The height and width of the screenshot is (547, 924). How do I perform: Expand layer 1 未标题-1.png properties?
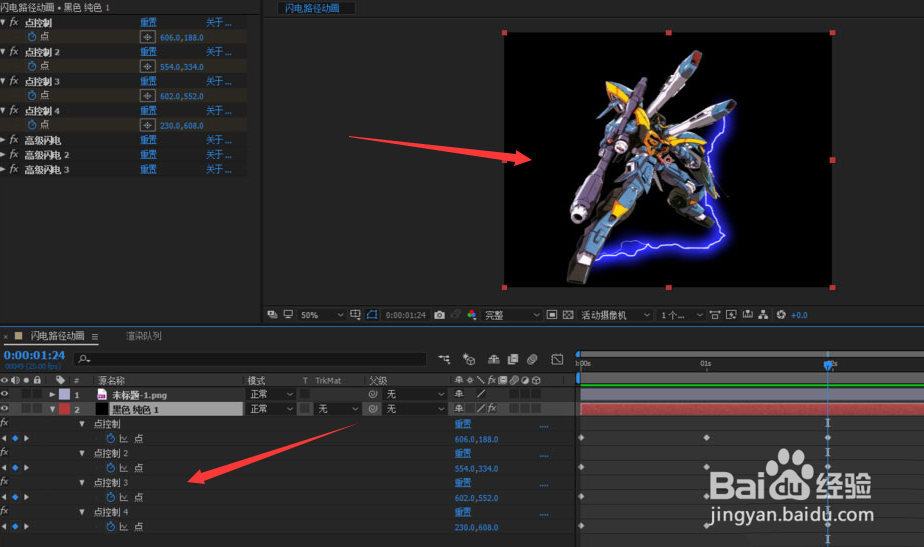52,394
